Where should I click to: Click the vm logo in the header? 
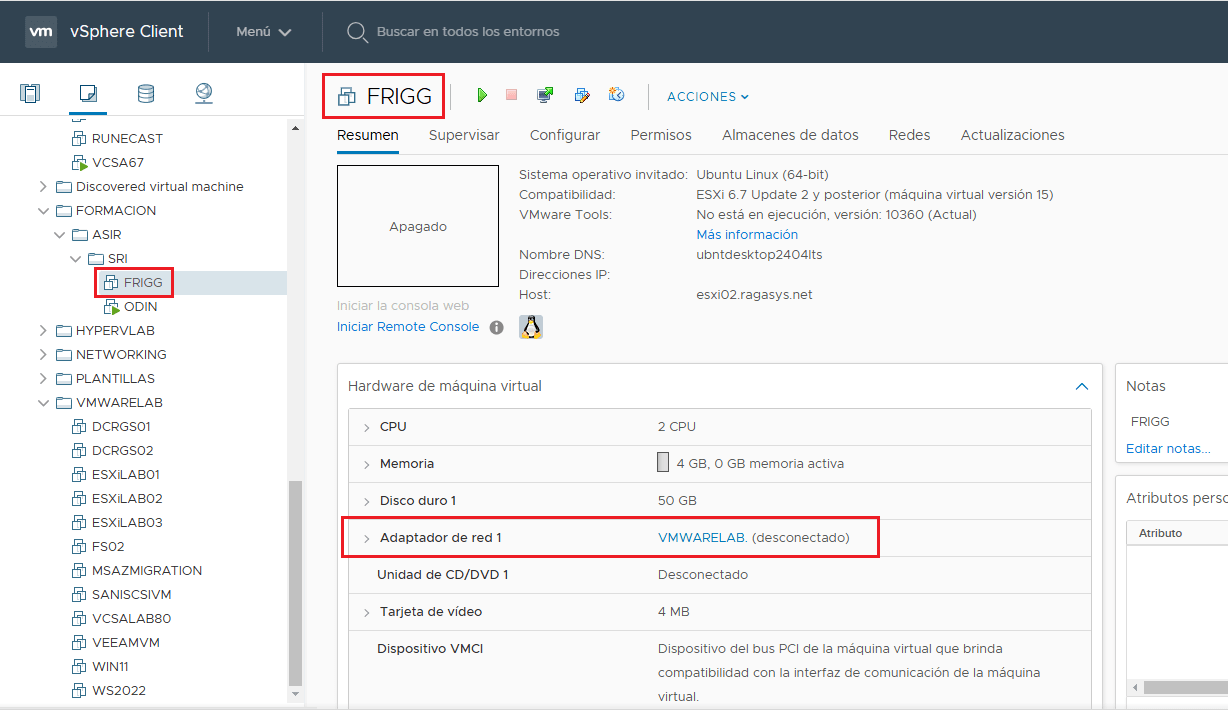click(x=41, y=31)
